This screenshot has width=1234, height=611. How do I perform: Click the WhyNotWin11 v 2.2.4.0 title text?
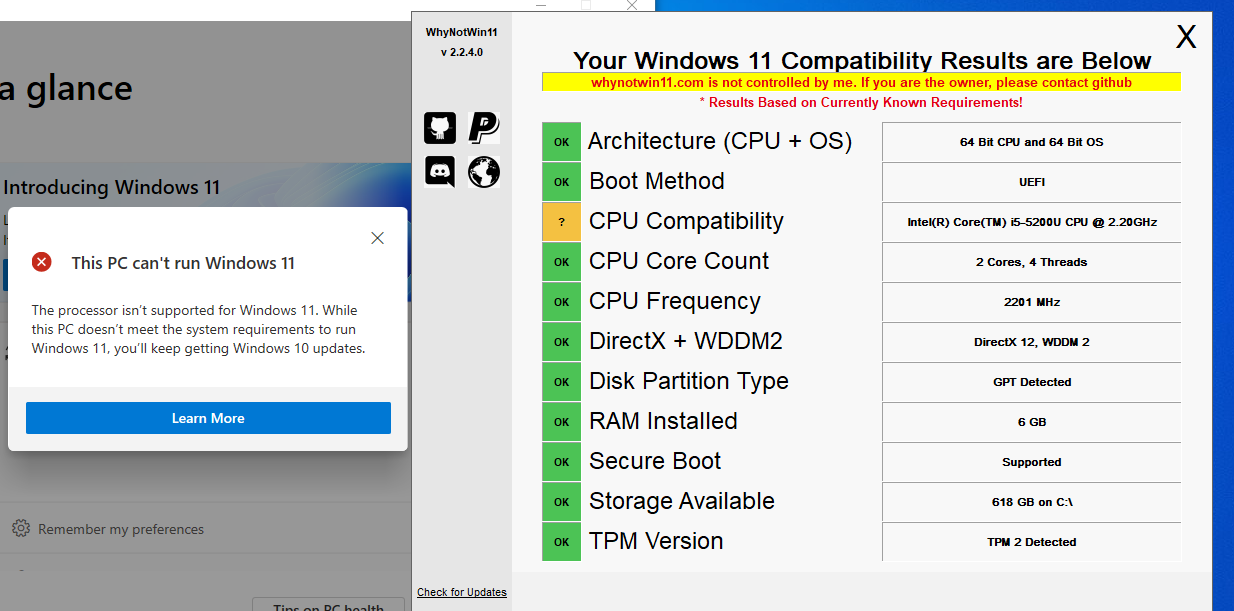(x=461, y=42)
